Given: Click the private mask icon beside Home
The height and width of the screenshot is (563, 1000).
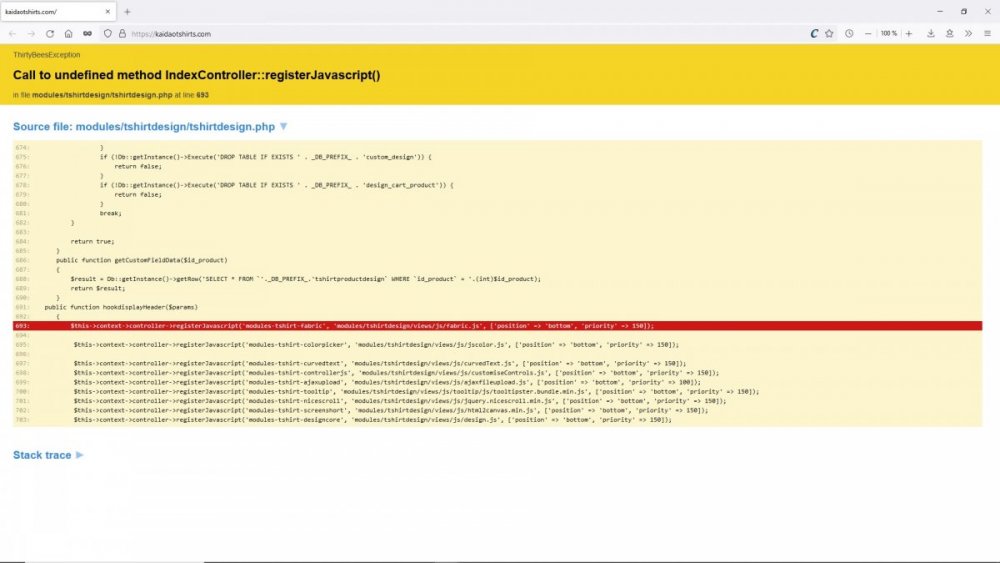Looking at the screenshot, I should [87, 34].
